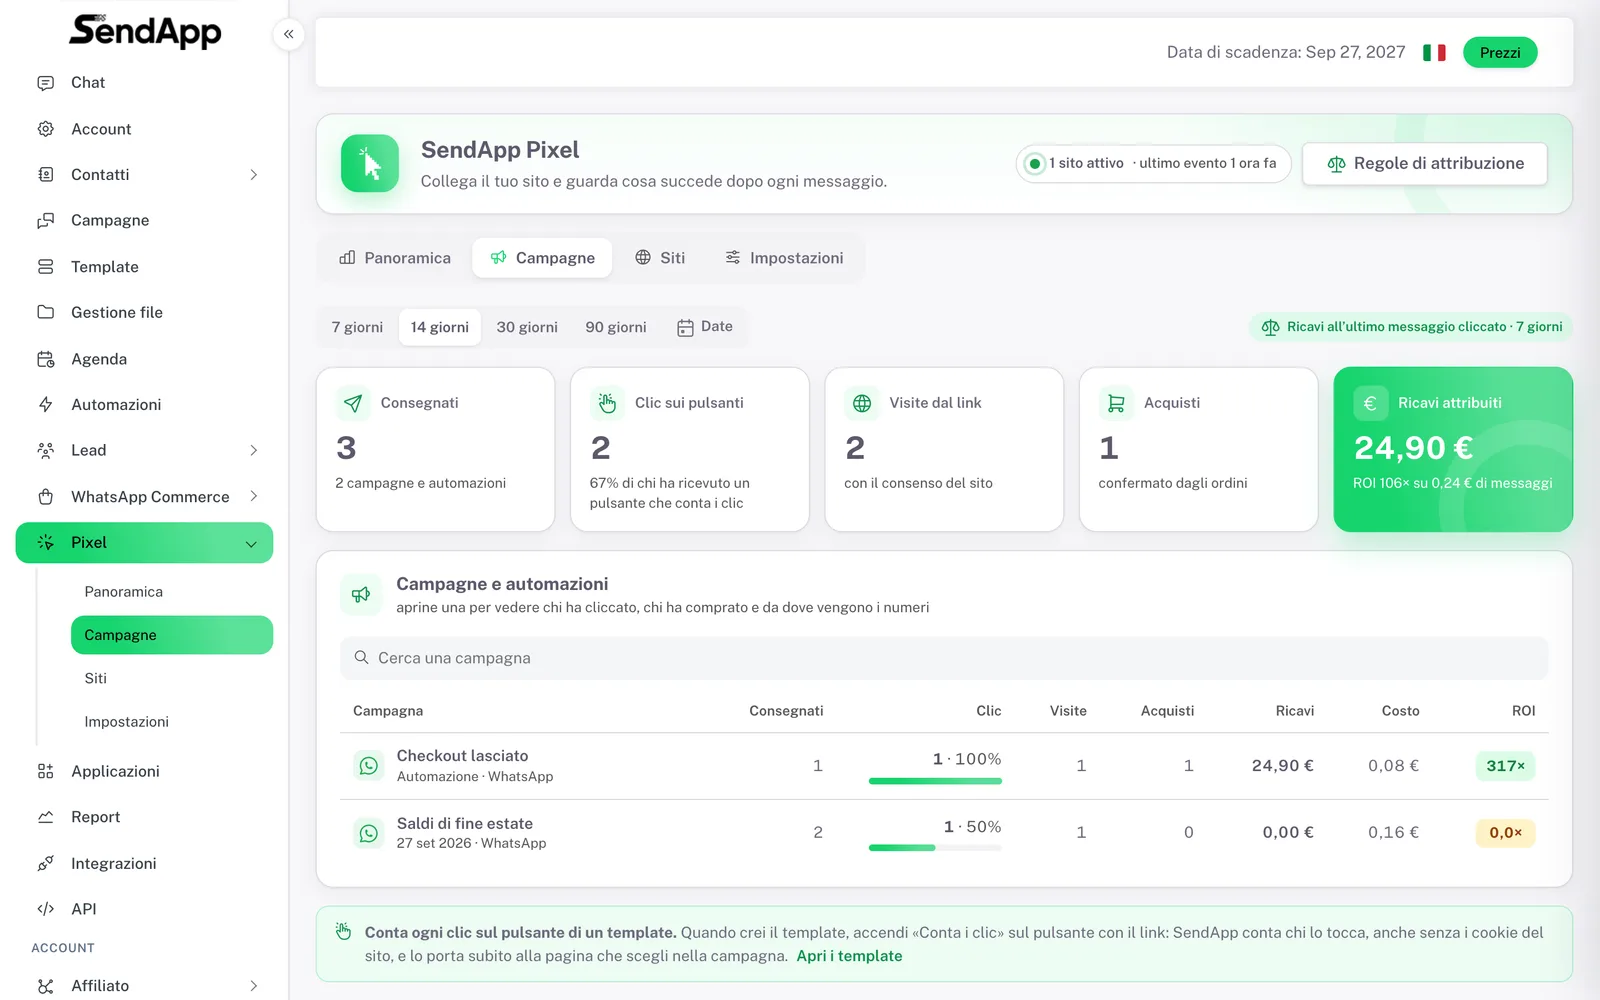Click the 0,0× ROI badge
The image size is (1600, 1000).
click(x=1505, y=833)
